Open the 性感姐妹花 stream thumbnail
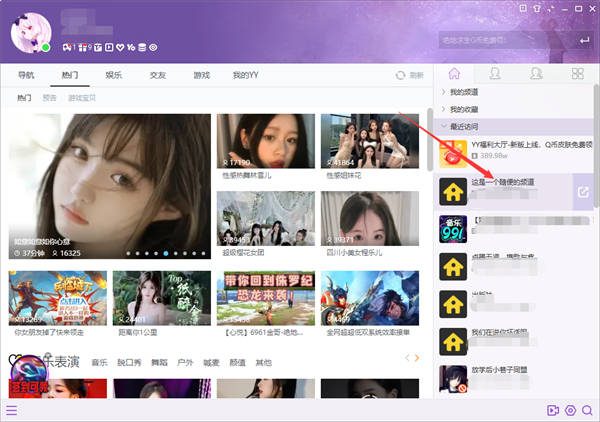 (370, 141)
